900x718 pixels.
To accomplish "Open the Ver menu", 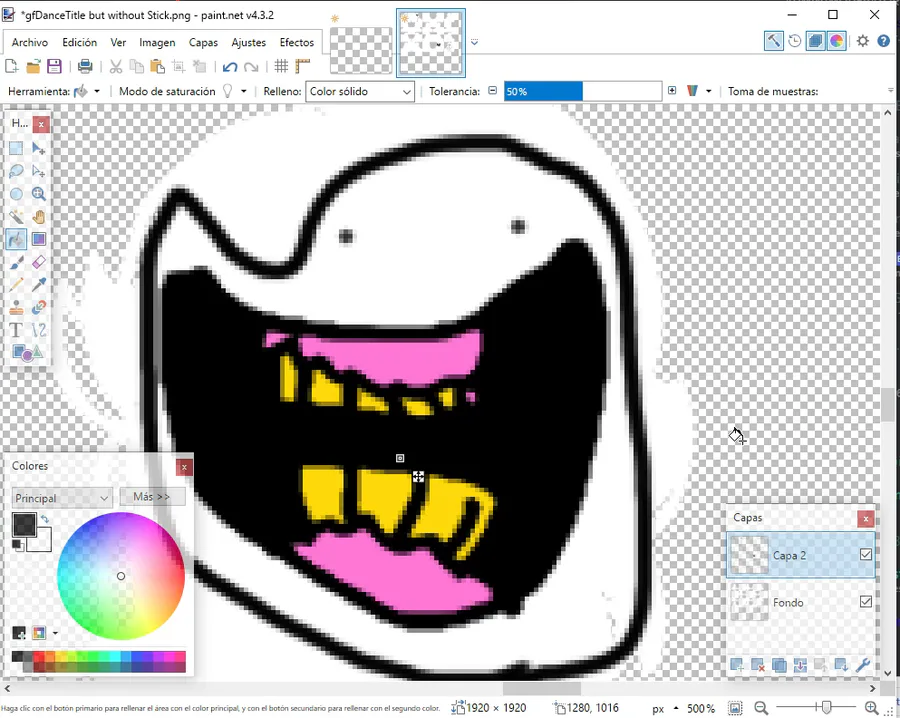I will [x=118, y=42].
